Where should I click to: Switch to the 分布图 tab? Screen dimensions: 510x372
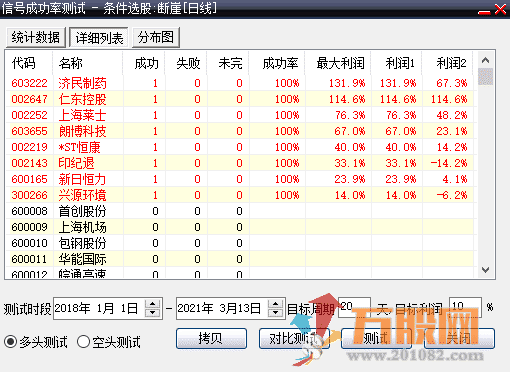pyautogui.click(x=156, y=37)
